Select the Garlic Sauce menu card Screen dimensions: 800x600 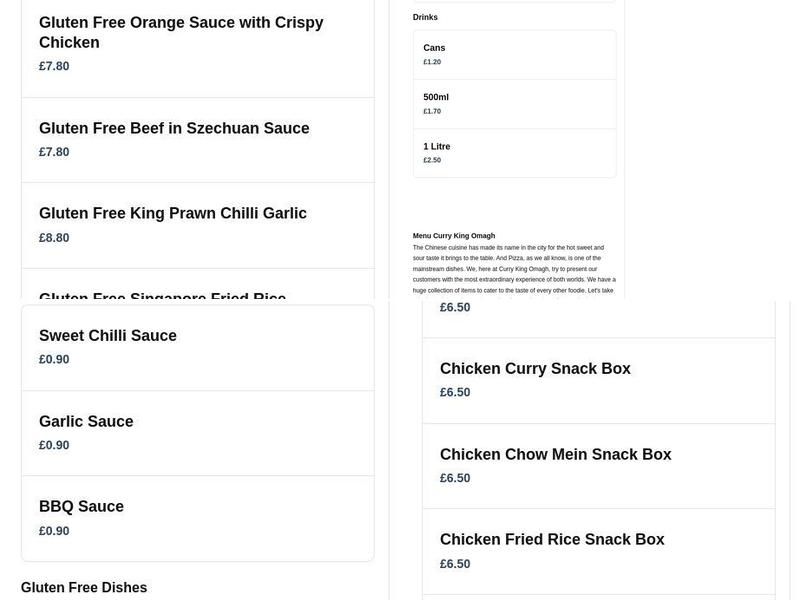[196, 432]
